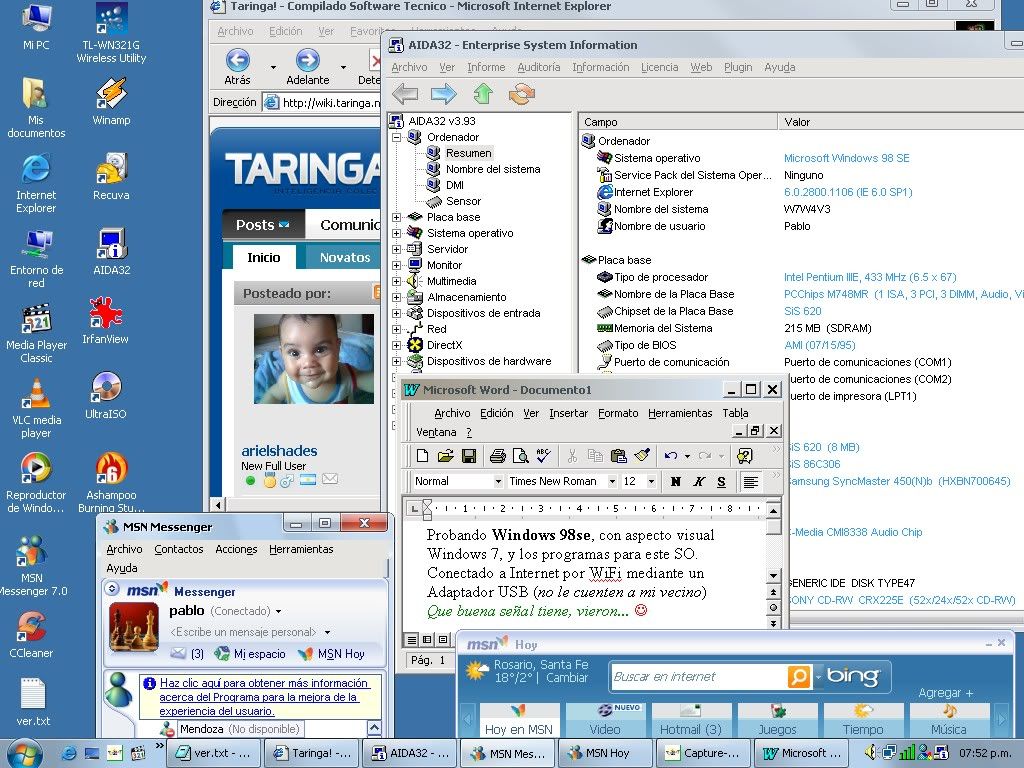
Task: Click the Windows Start orb
Action: [x=24, y=753]
